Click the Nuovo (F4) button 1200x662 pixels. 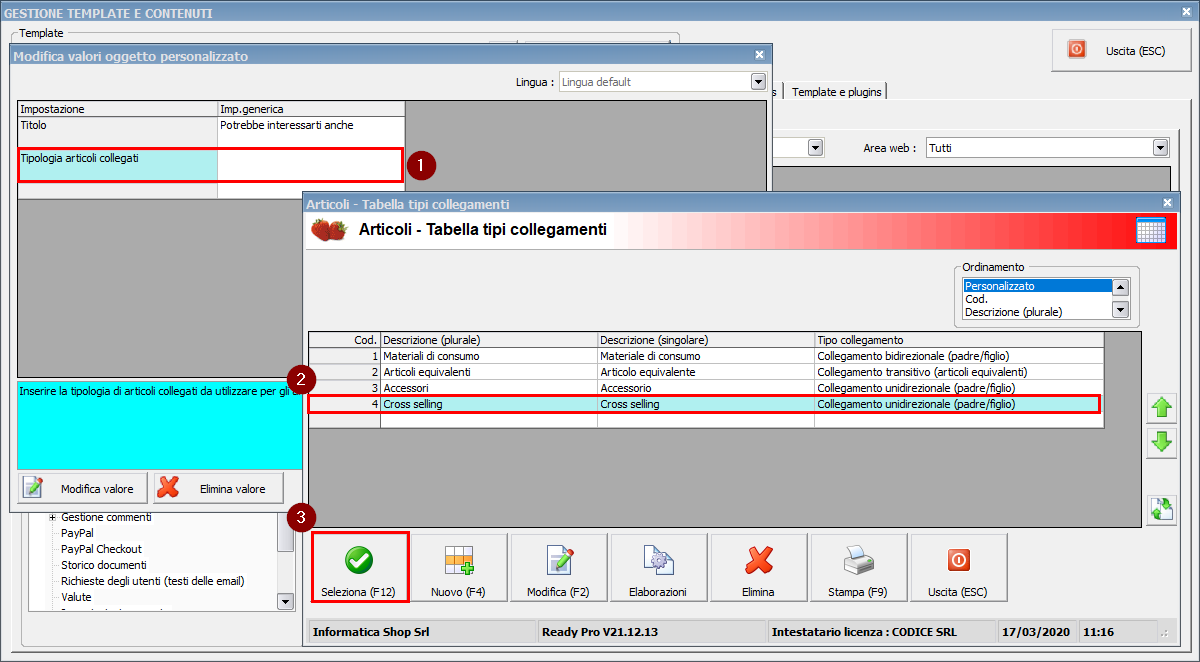[x=458, y=568]
